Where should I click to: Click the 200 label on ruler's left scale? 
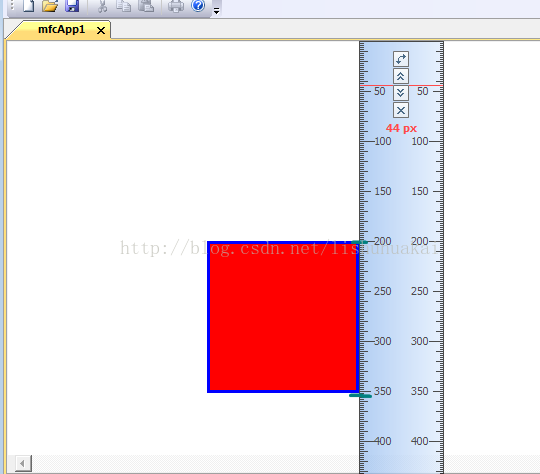coord(383,241)
